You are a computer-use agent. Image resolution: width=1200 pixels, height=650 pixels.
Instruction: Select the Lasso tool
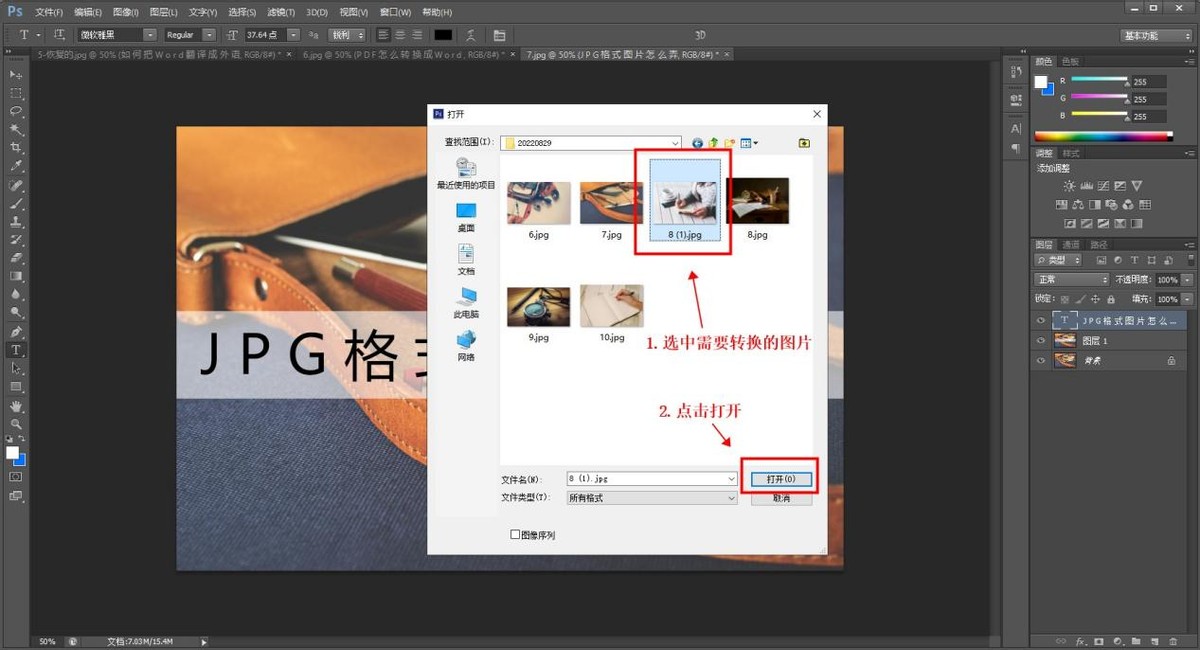pos(14,112)
